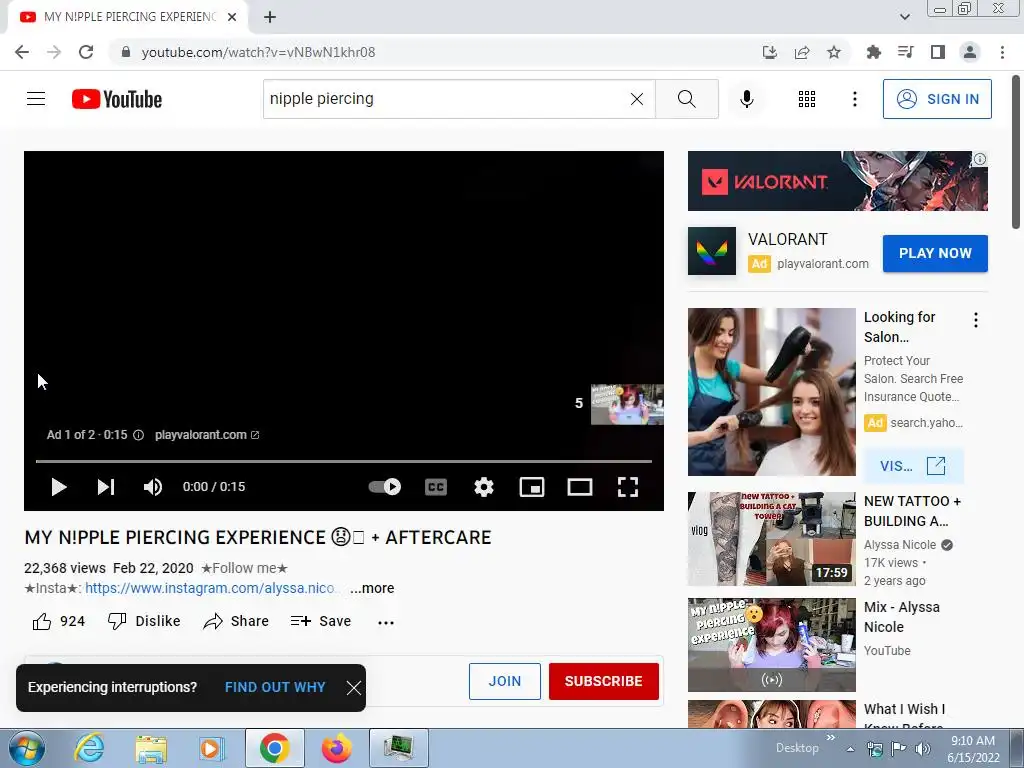The image size is (1024, 768).
Task: Click the JOIN button
Action: [505, 681]
